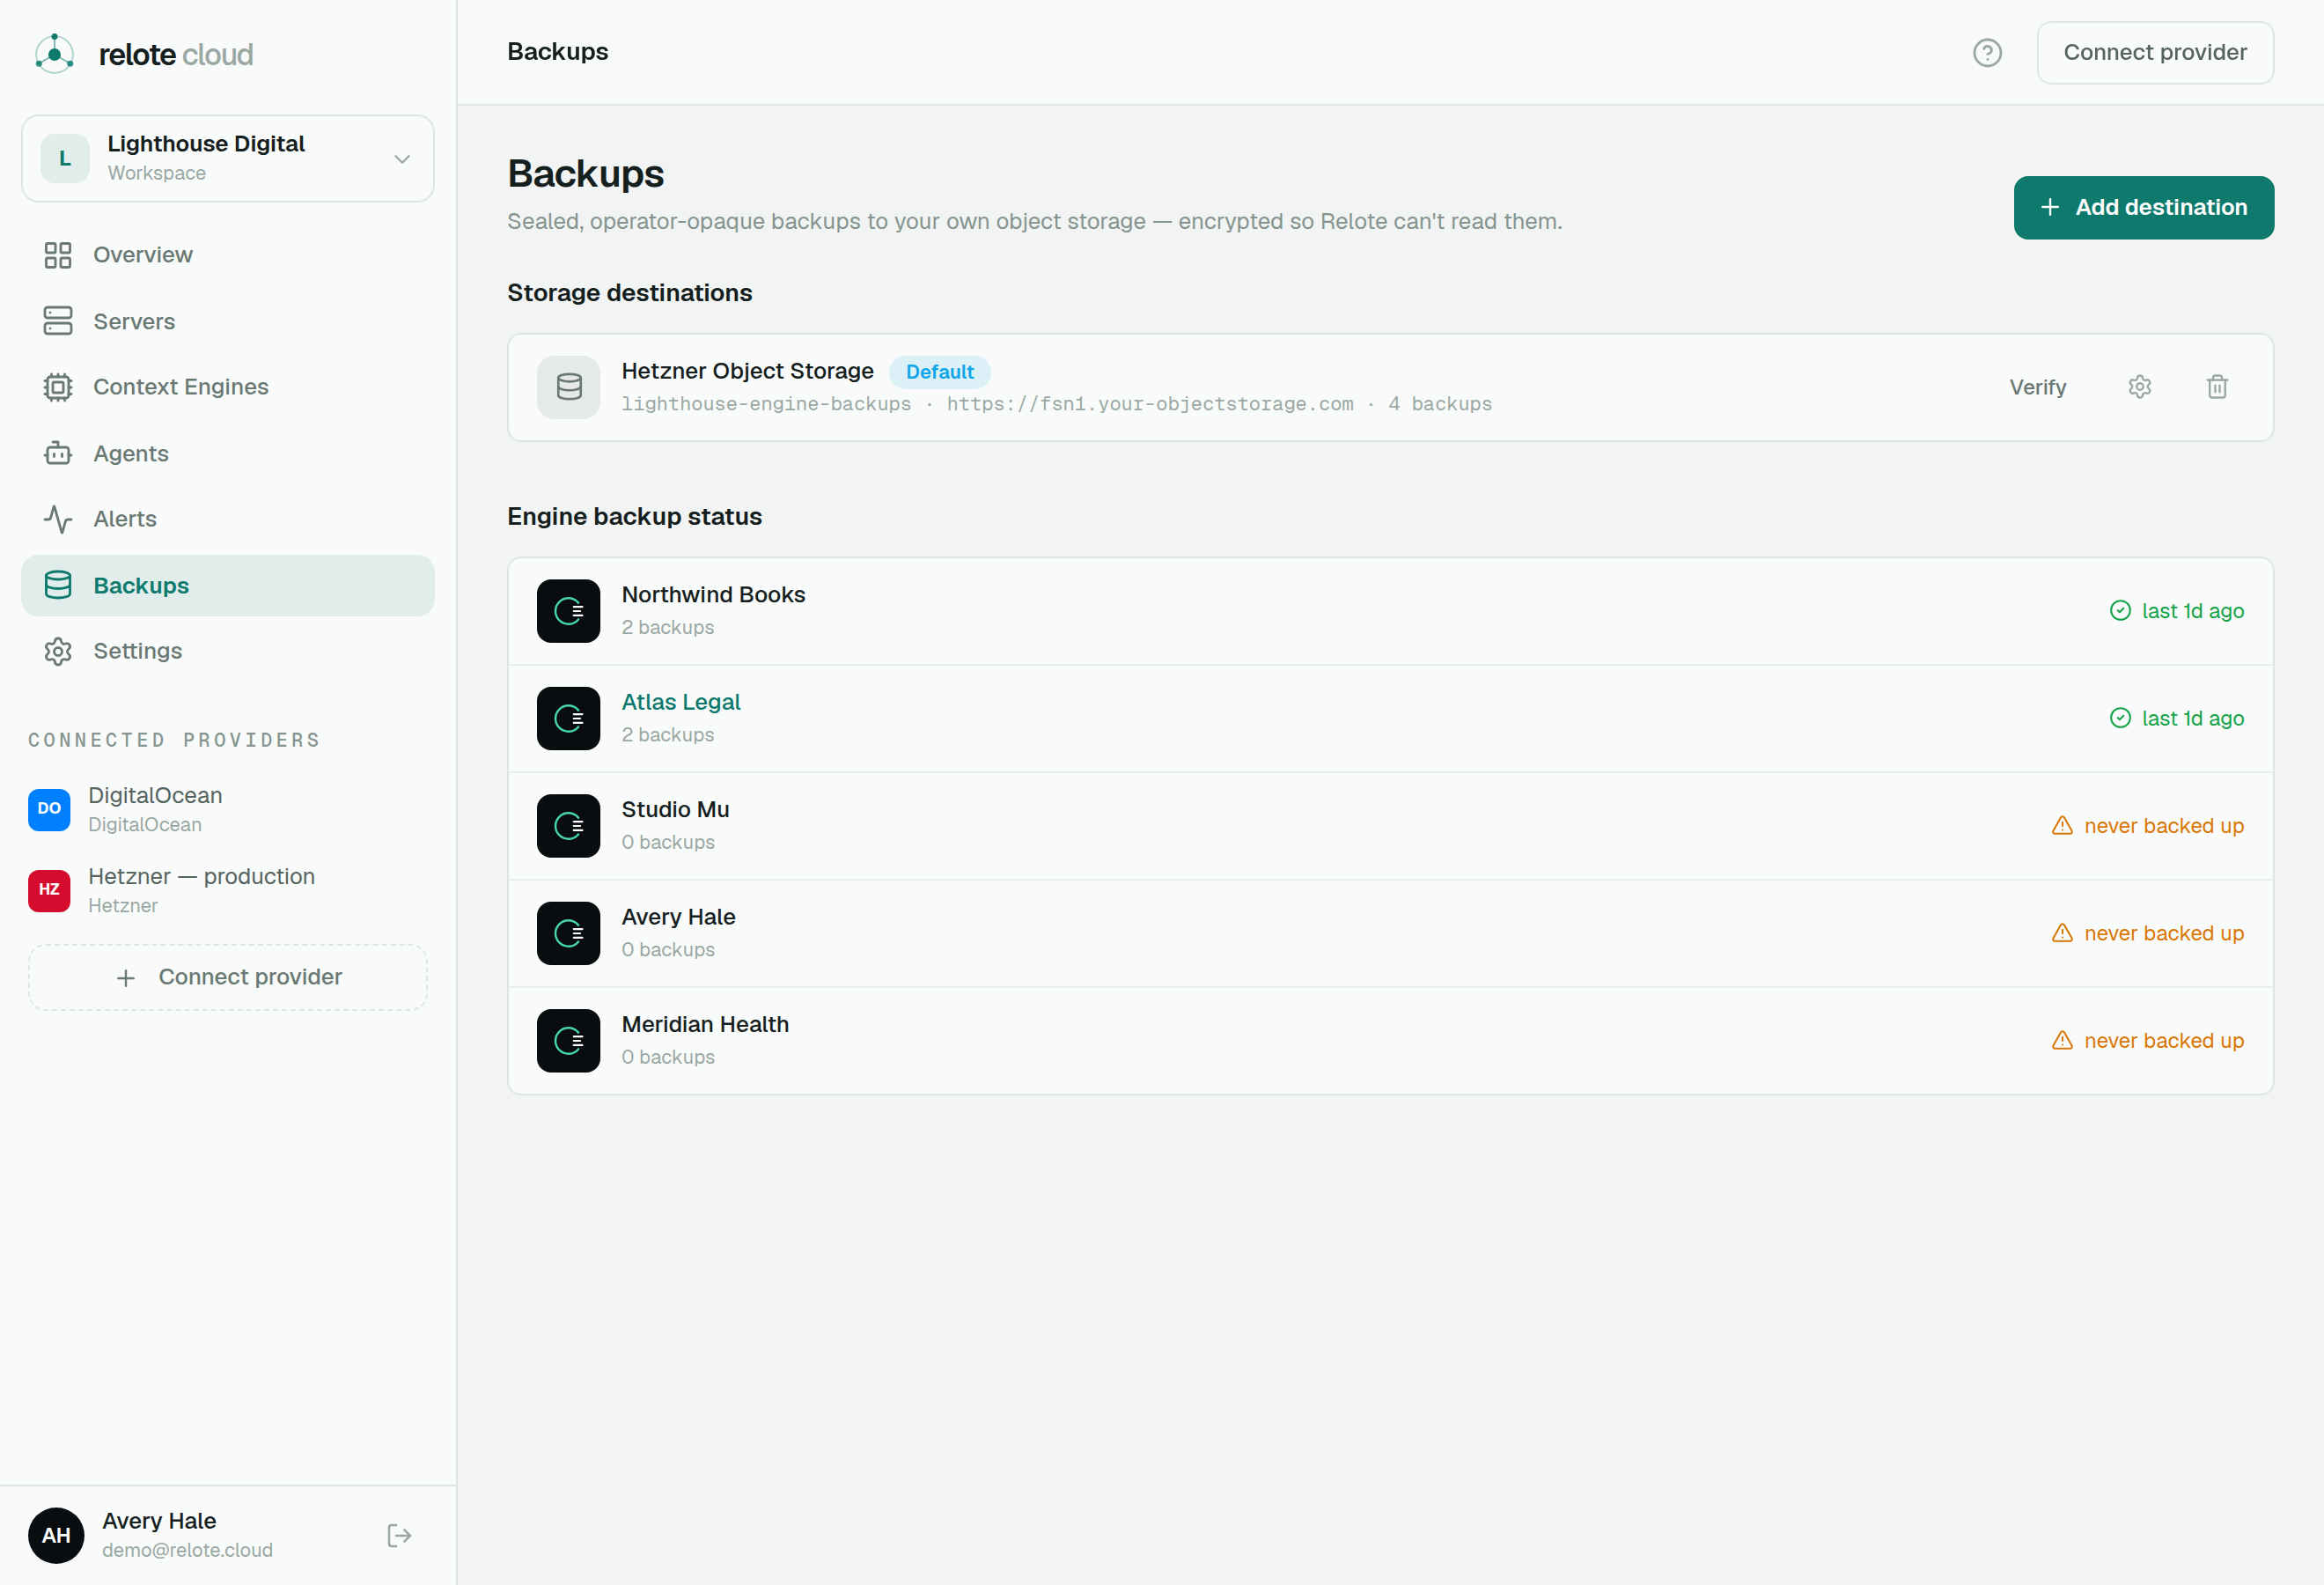Open the Atlas Legal engine link
Image resolution: width=2324 pixels, height=1585 pixels.
click(x=680, y=702)
